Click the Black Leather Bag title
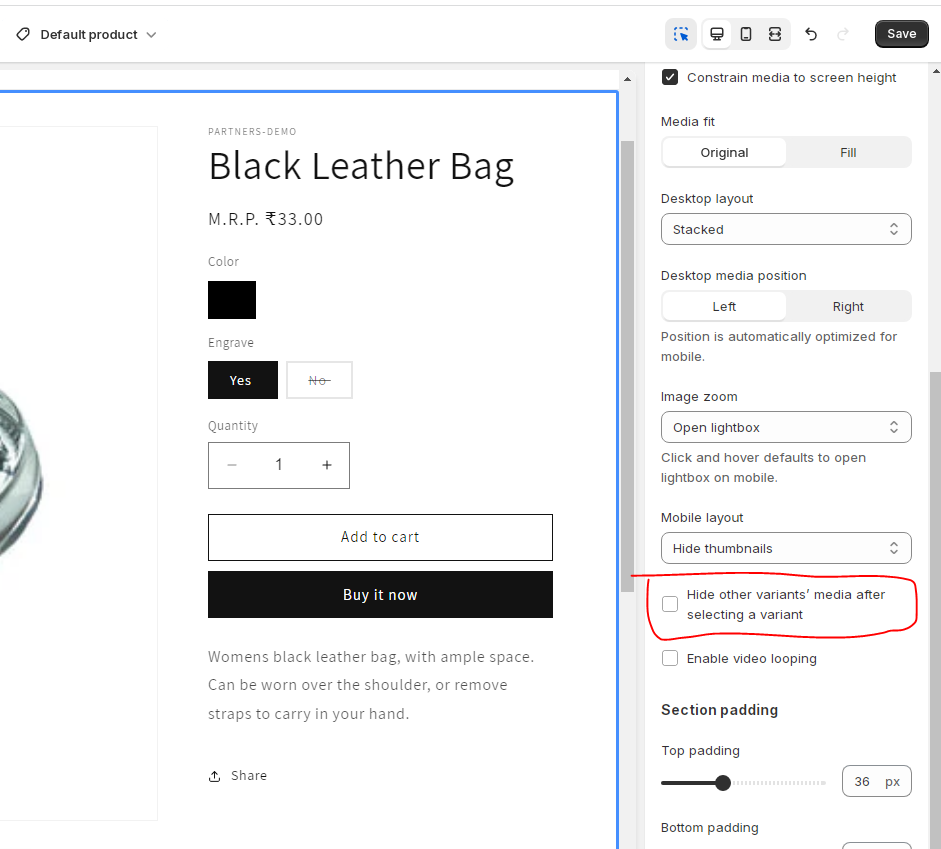Screen dimensions: 941x849 click(x=361, y=166)
